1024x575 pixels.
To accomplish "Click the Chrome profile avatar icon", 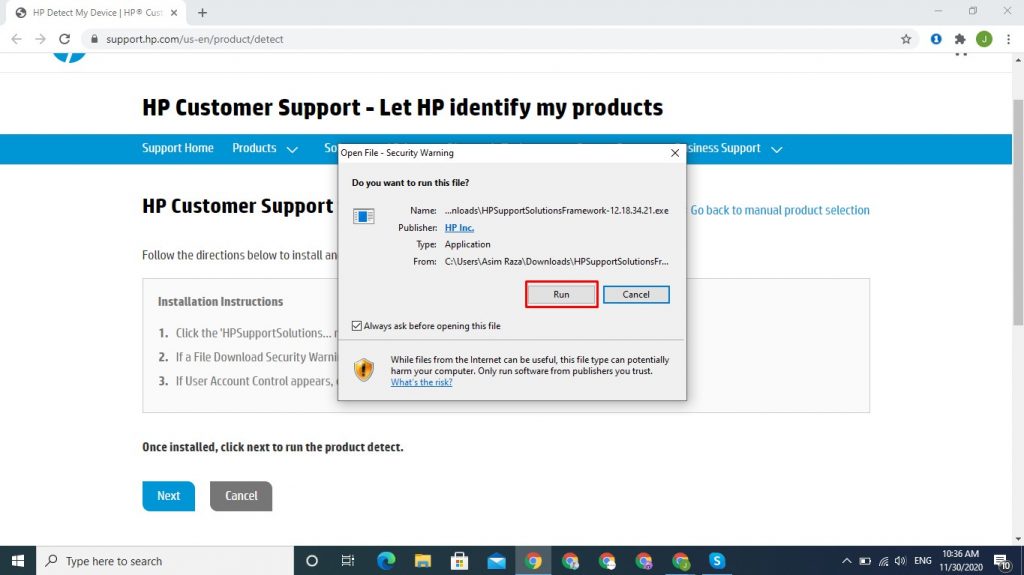I will (x=984, y=39).
